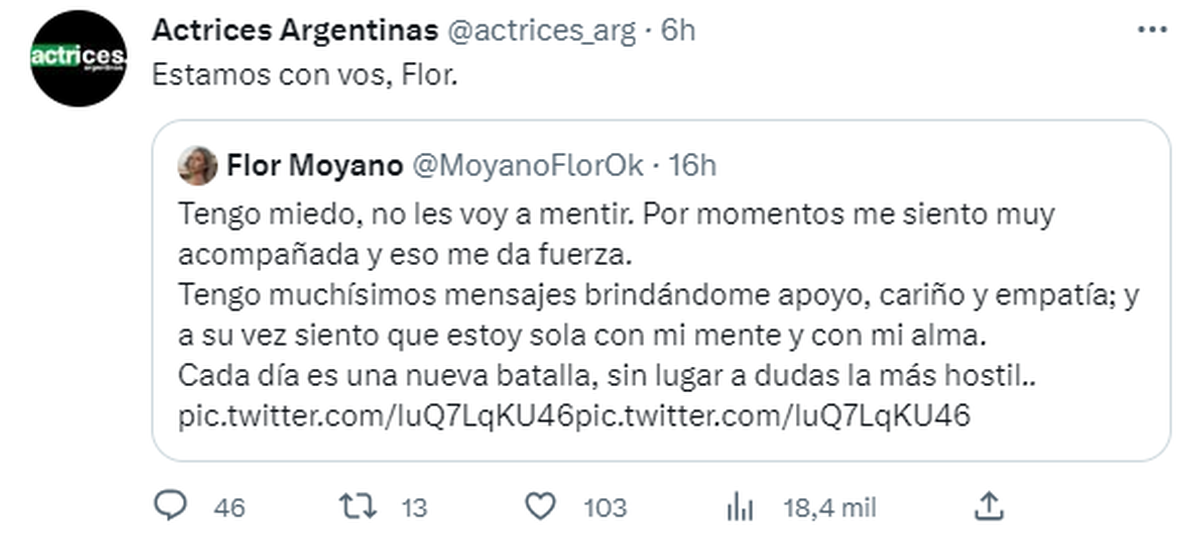Click the Actrices Argentinas profile avatar
Screen dimensions: 1200x541
[x=78, y=58]
